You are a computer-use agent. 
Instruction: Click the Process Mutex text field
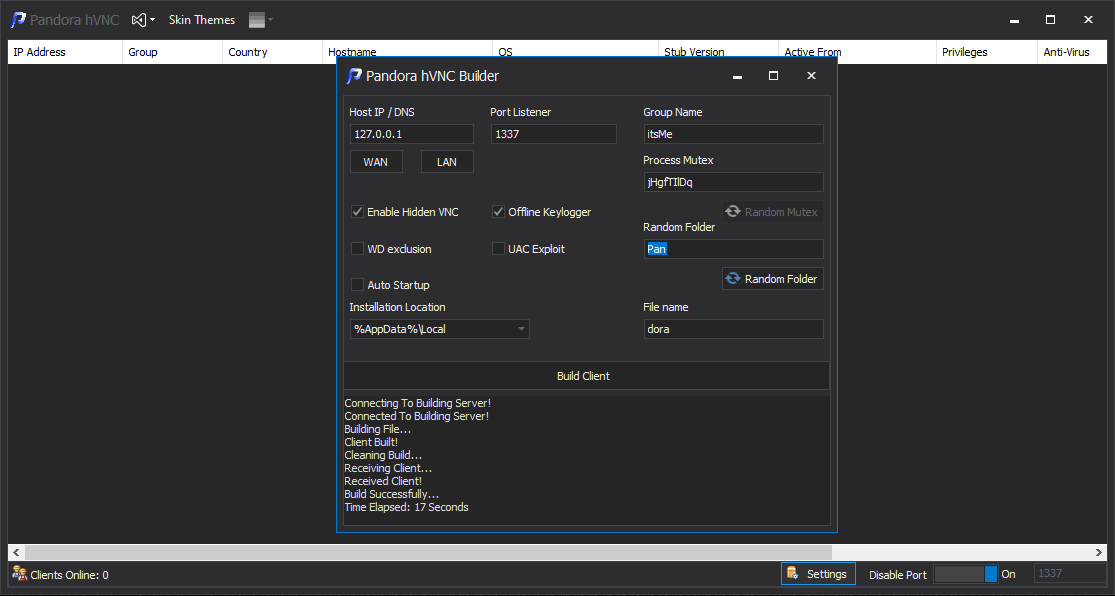[733, 182]
